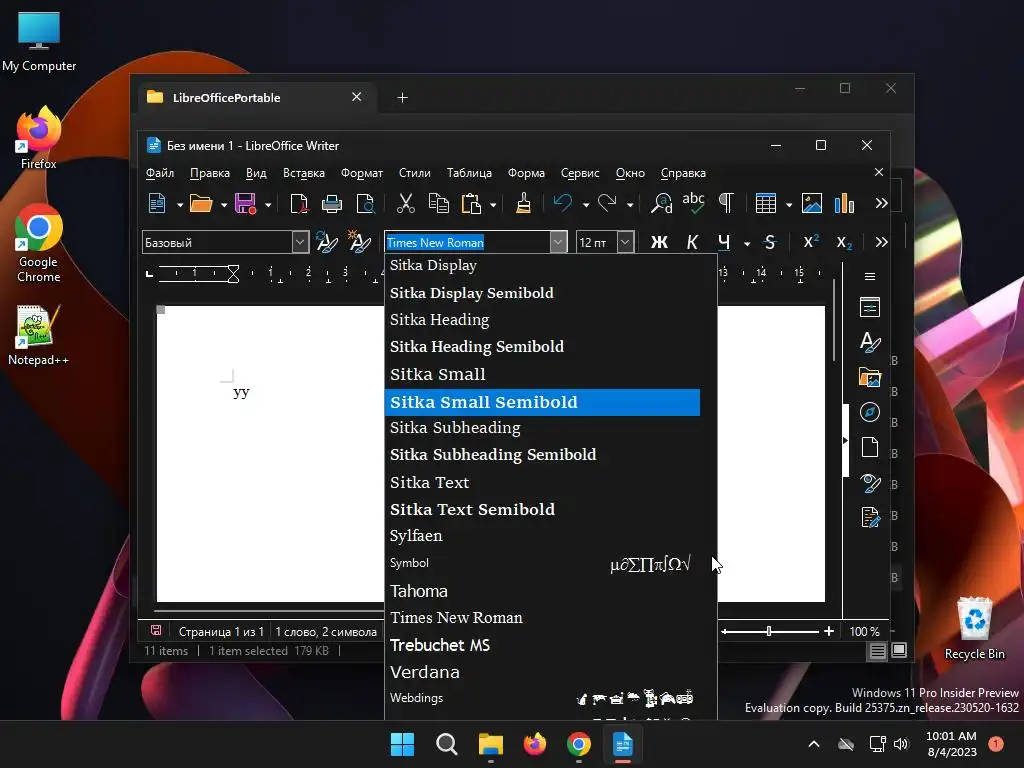Screen dimensions: 1024x768
Task: Toggle underline Ч button
Action: click(724, 242)
